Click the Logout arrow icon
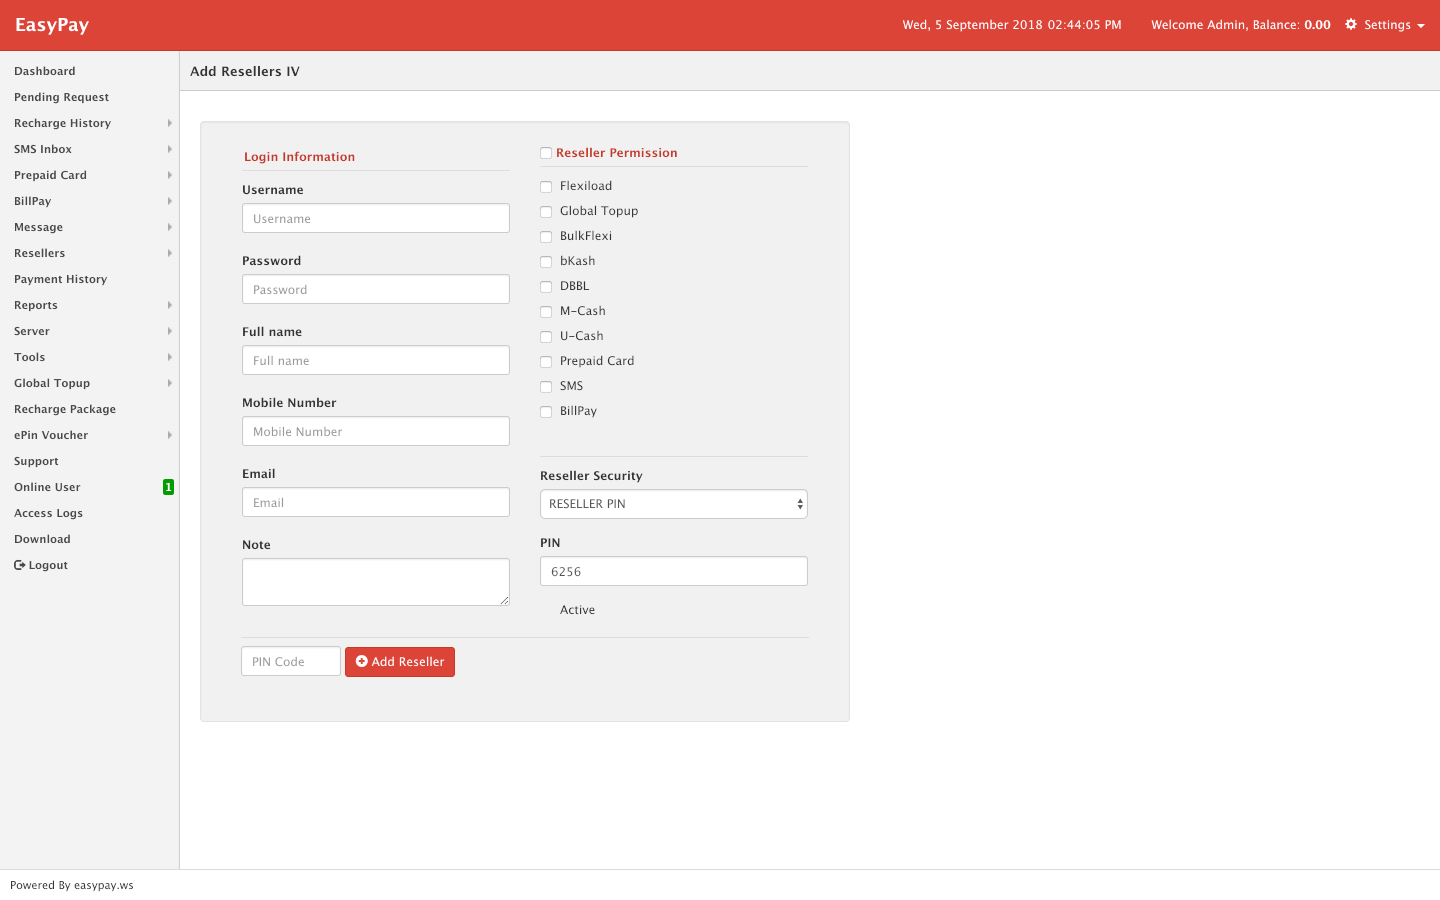Image resolution: width=1440 pixels, height=900 pixels. [19, 565]
